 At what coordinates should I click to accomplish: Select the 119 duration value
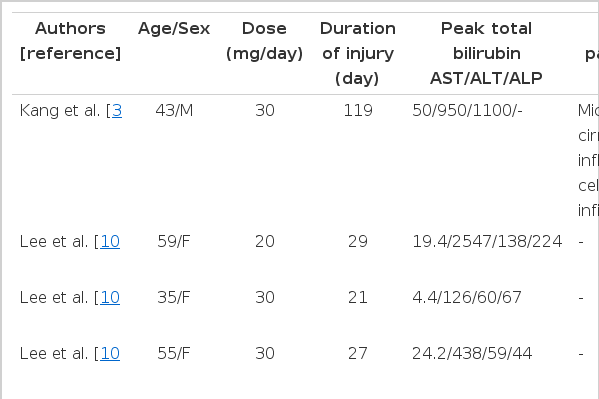358,111
